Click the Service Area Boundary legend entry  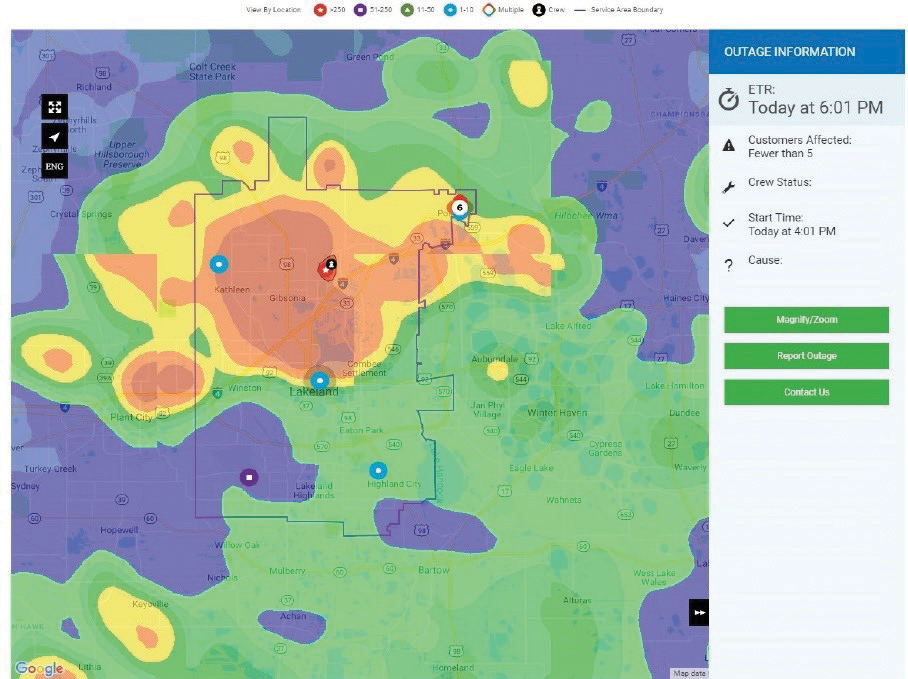[618, 10]
